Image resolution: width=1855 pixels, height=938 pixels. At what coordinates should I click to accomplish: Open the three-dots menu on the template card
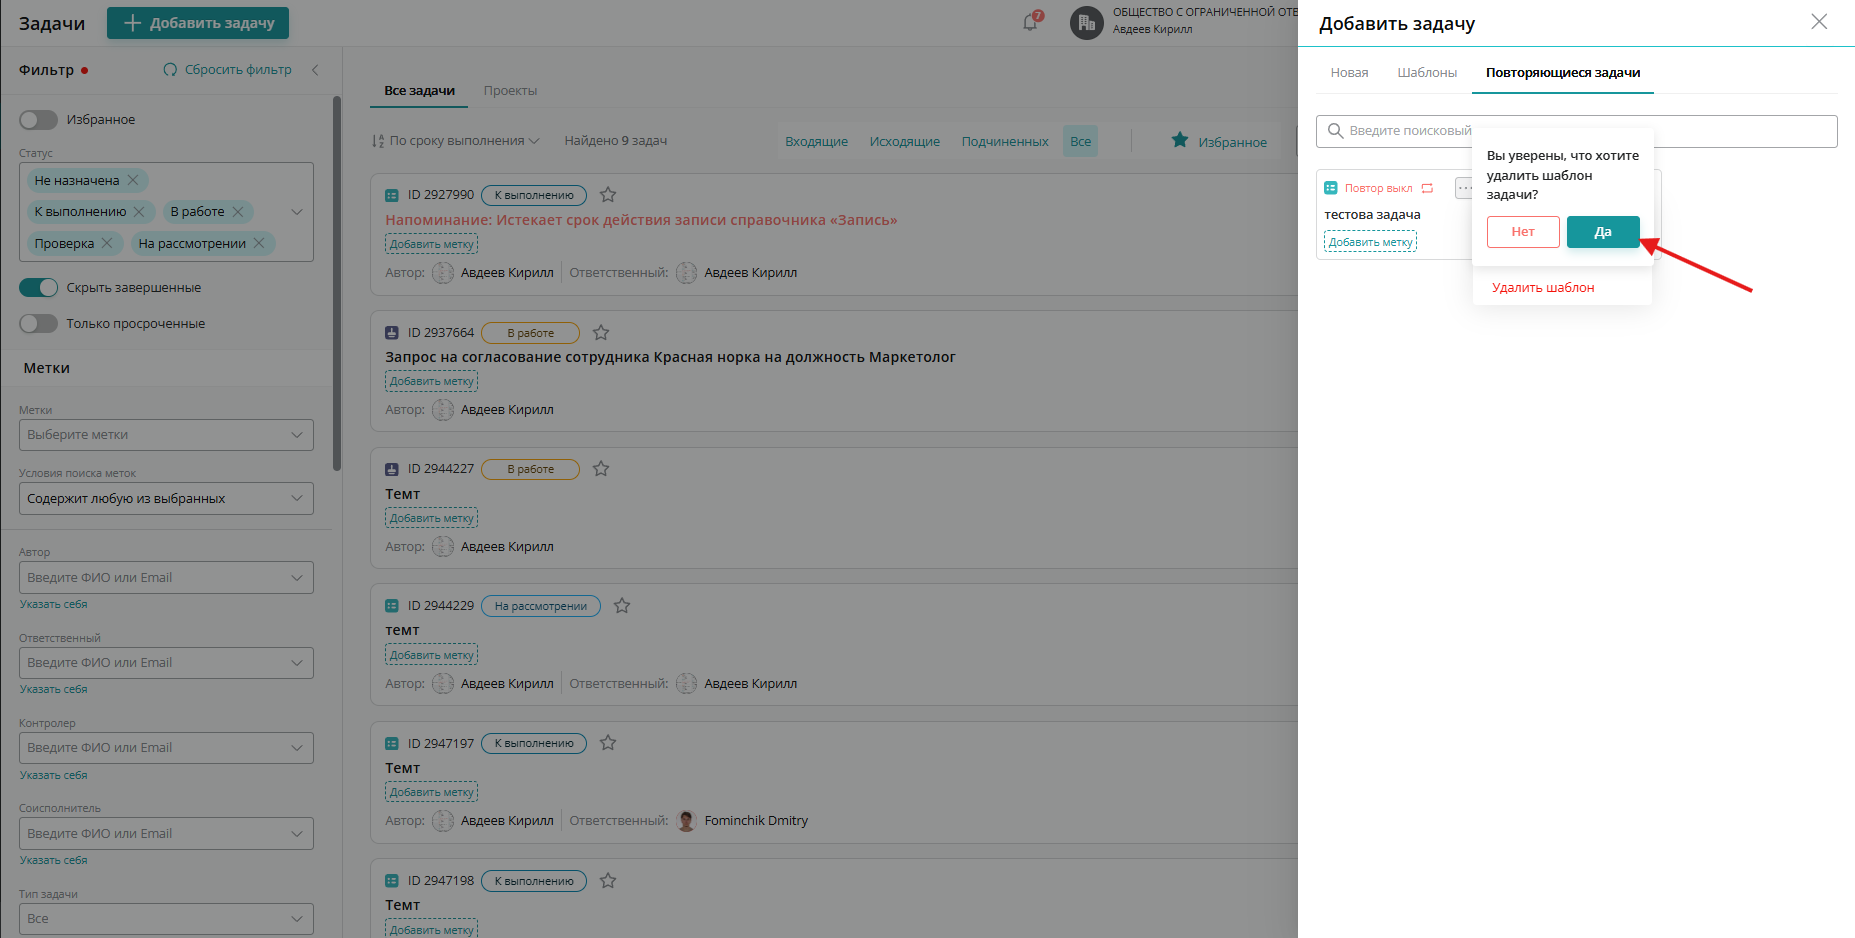click(x=1464, y=188)
